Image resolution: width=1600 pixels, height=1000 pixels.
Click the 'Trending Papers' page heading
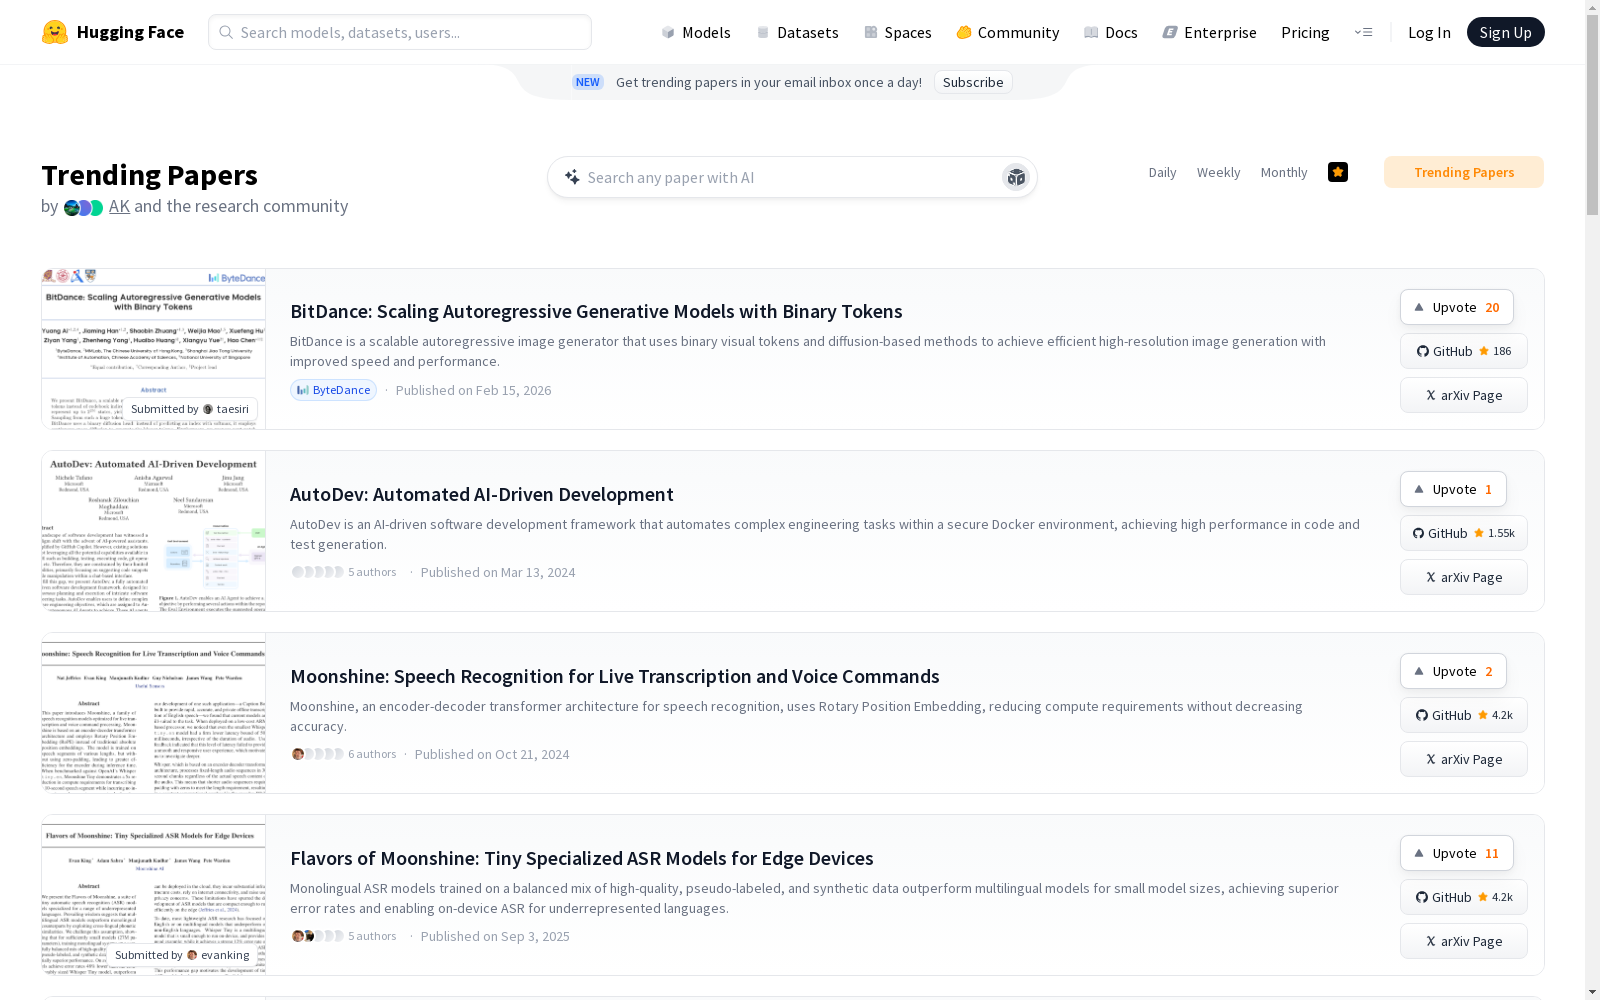coord(149,175)
